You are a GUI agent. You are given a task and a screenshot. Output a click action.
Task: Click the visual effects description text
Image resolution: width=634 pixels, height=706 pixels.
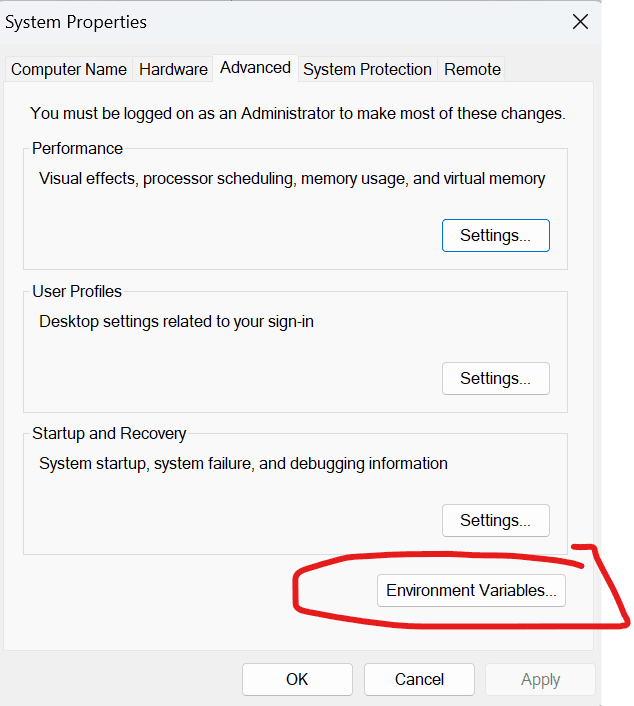pos(292,179)
